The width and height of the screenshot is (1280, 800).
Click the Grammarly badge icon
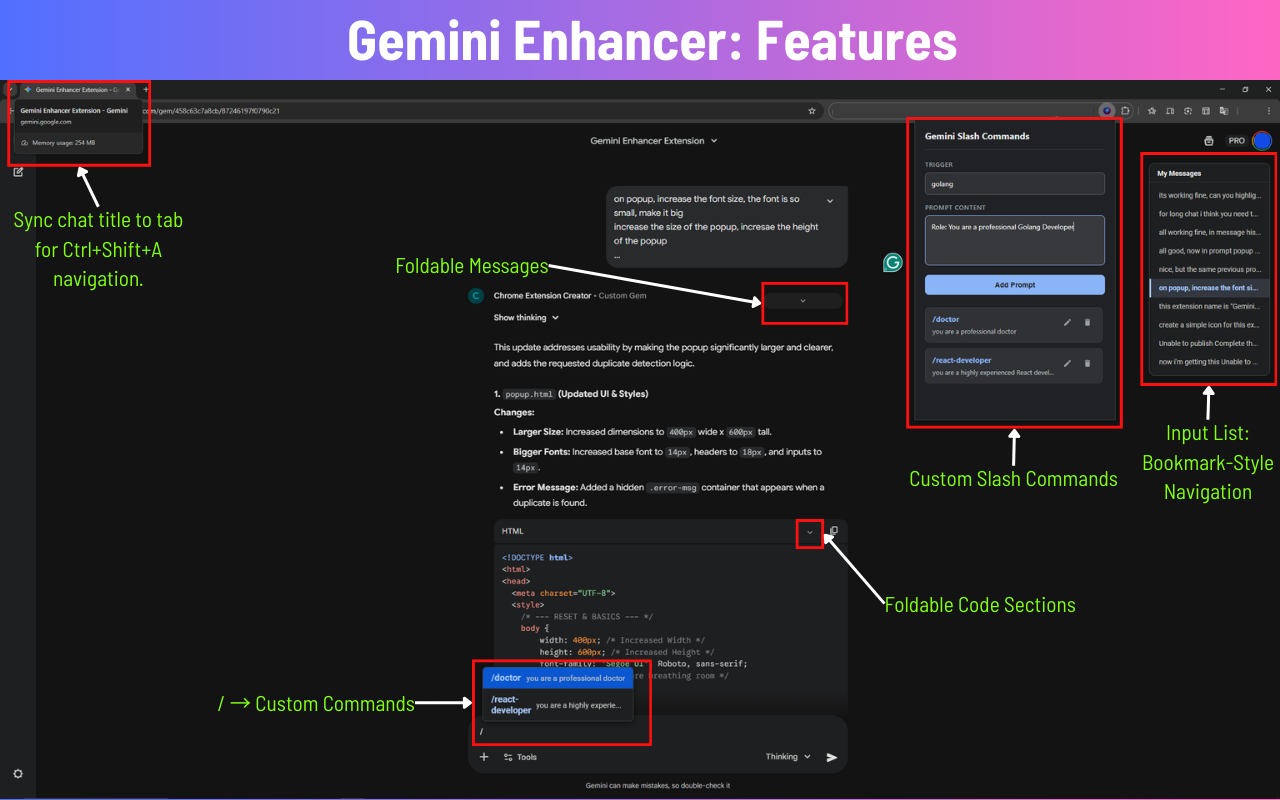tap(893, 262)
